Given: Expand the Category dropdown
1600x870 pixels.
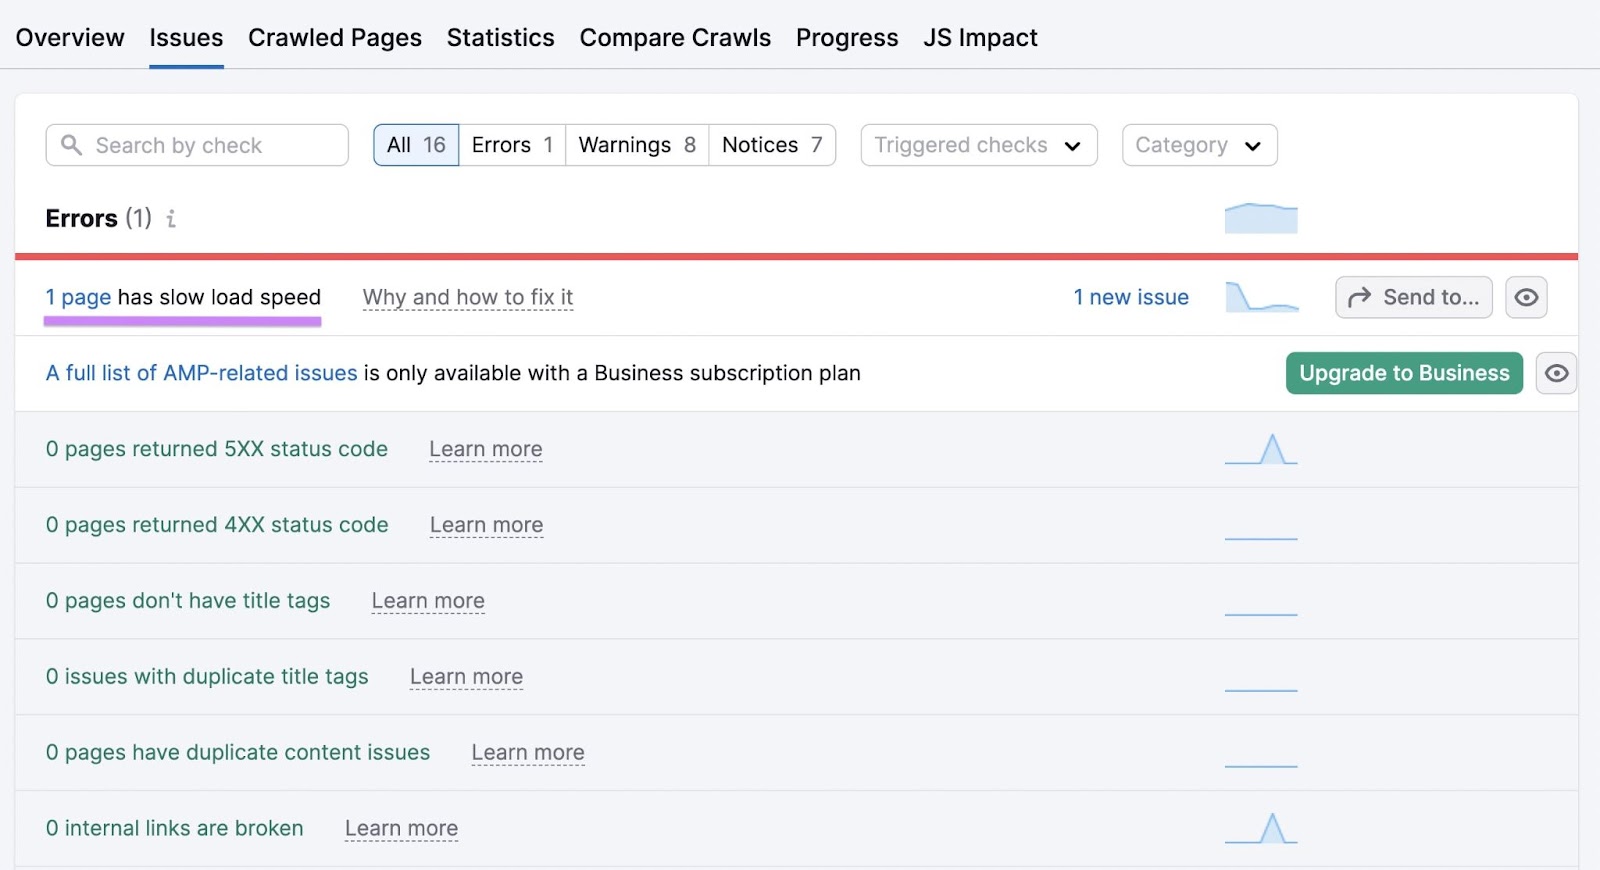Looking at the screenshot, I should 1199,145.
